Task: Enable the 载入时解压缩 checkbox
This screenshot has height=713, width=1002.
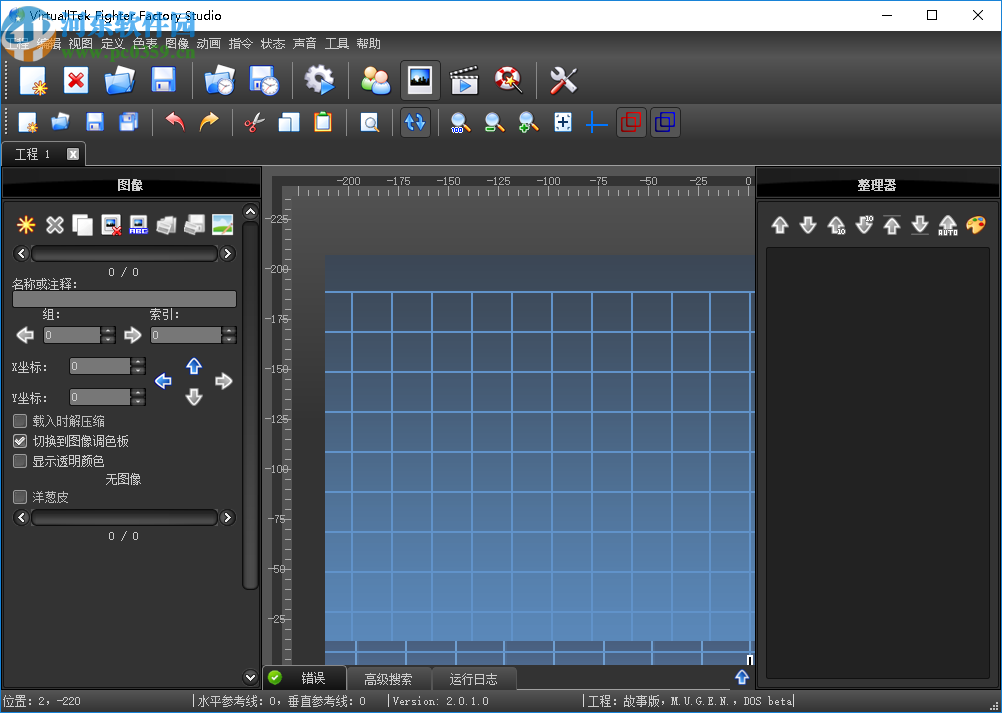Action: 20,421
